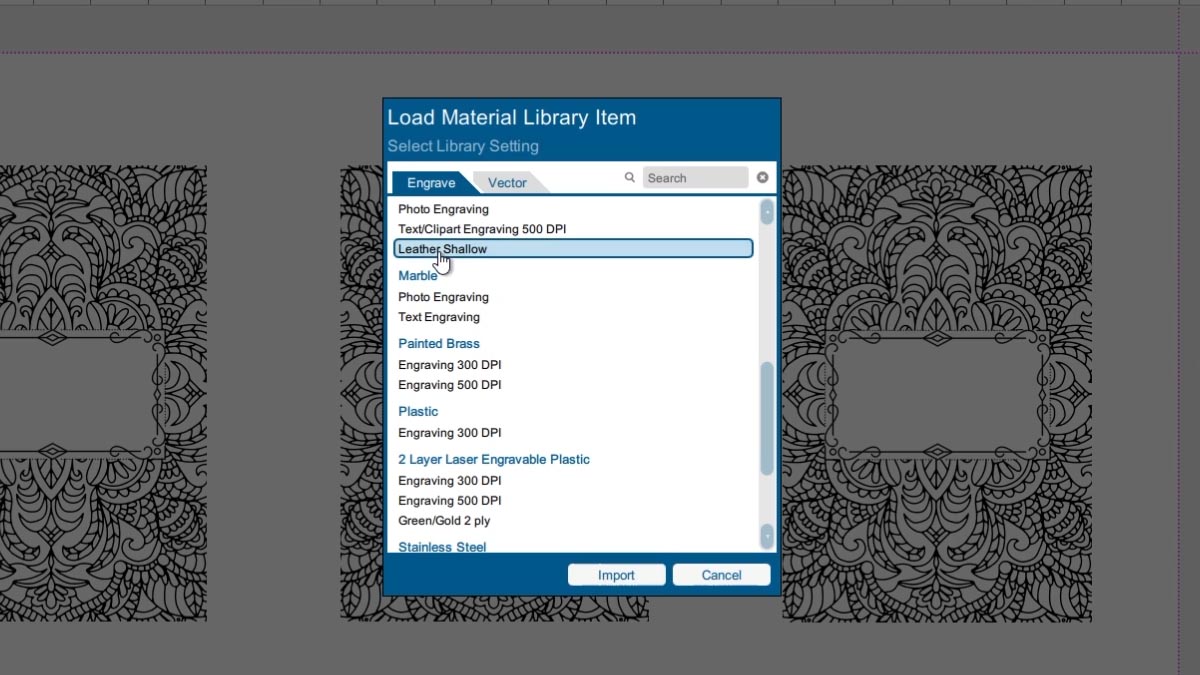Image resolution: width=1200 pixels, height=675 pixels.
Task: Pick Engraving 300 DPI under Plastic
Action: click(x=450, y=433)
